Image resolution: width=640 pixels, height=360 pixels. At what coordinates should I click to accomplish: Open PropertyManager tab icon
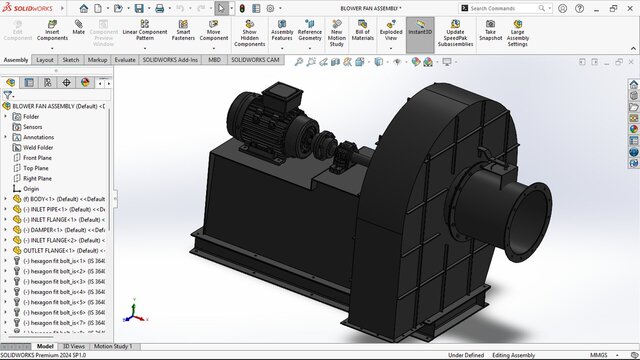pos(29,82)
